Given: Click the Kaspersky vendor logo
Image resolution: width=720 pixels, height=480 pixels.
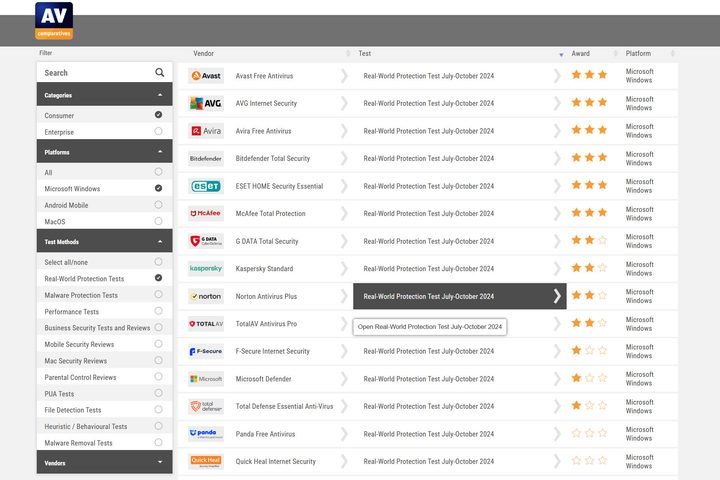Looking at the screenshot, I should (x=206, y=269).
